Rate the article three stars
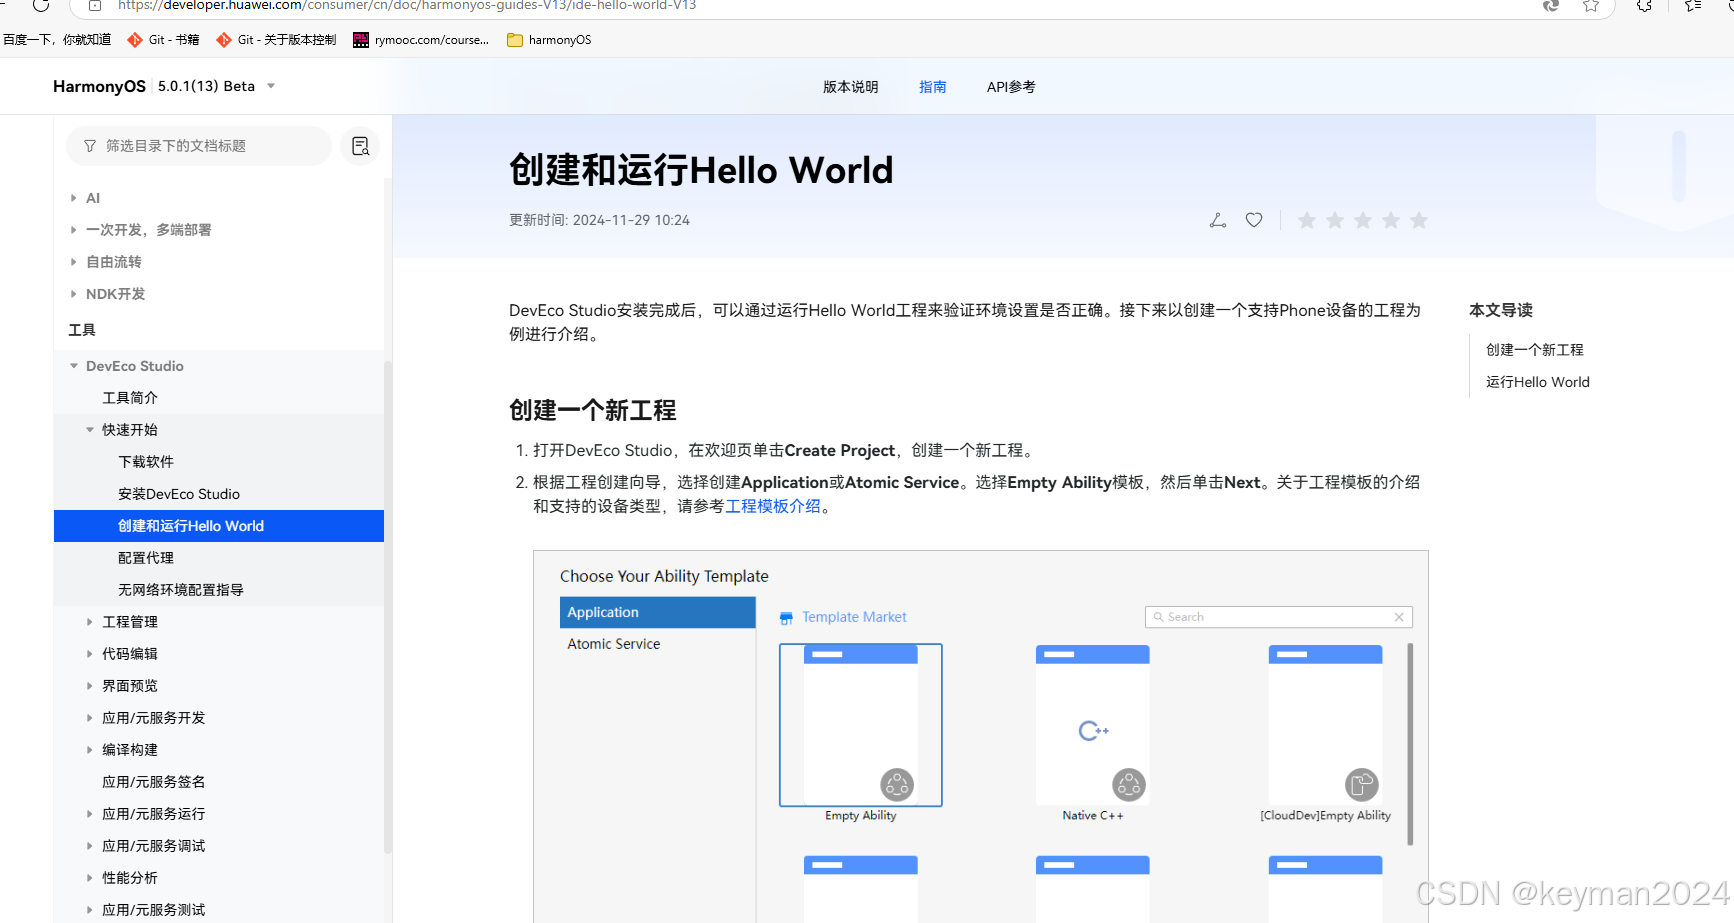The width and height of the screenshot is (1734, 923). point(1363,220)
